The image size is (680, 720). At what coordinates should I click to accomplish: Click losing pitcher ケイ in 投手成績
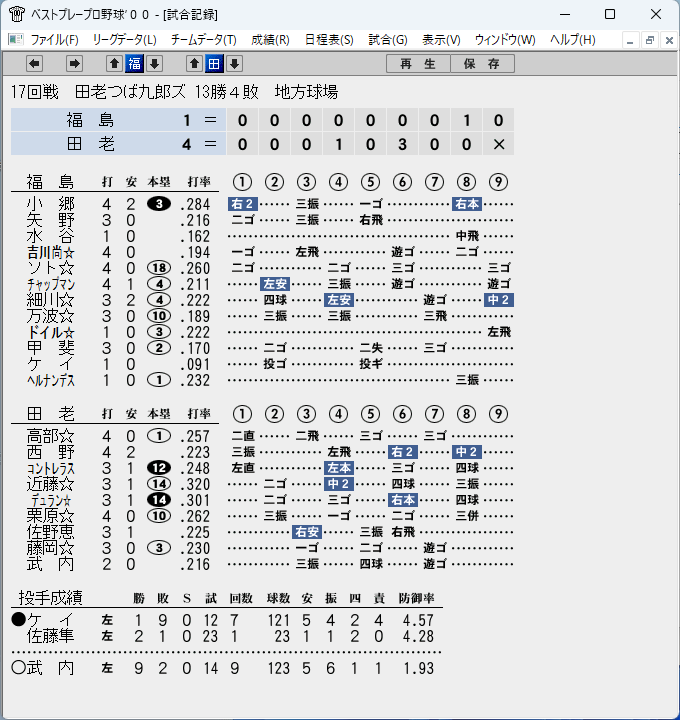pyautogui.click(x=50, y=620)
